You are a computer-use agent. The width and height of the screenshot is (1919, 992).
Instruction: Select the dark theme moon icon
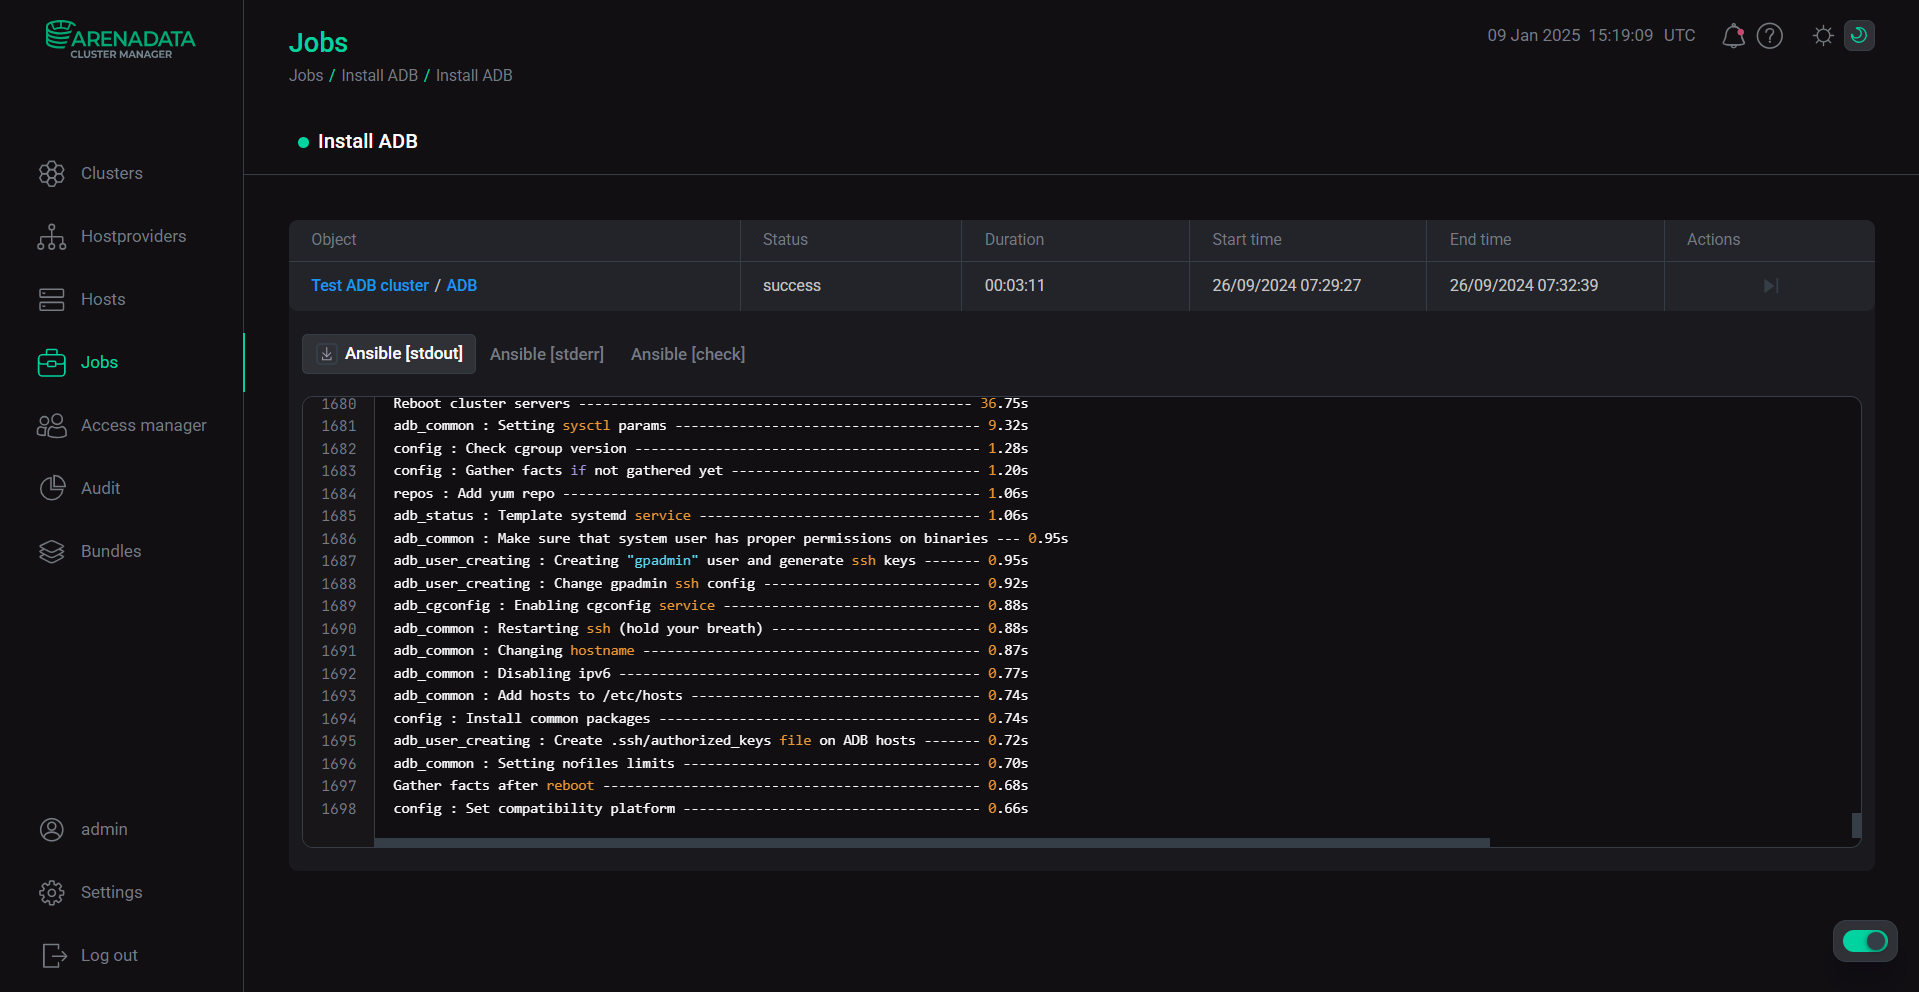click(1859, 35)
